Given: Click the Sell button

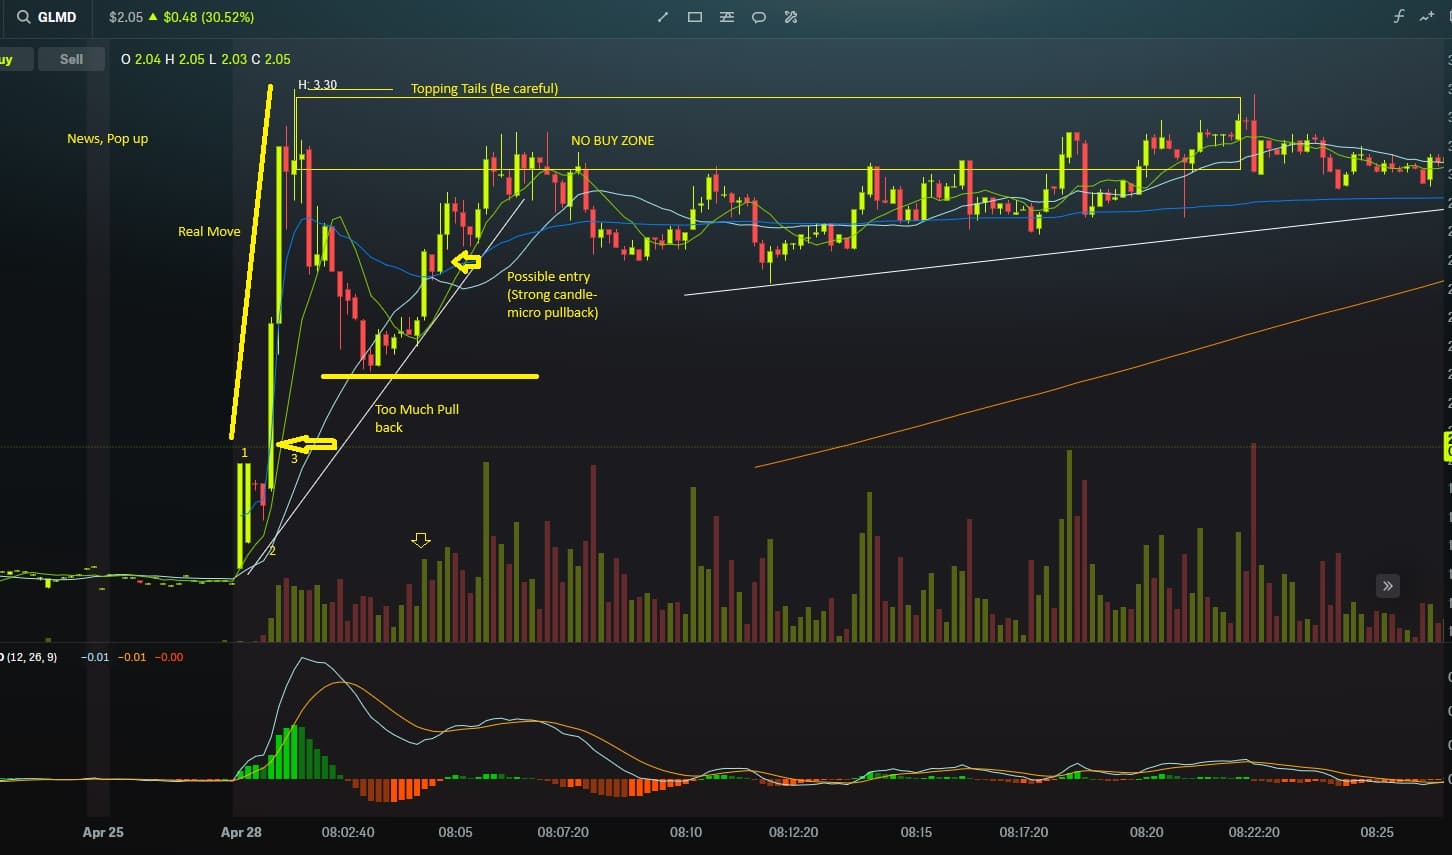Looking at the screenshot, I should point(71,59).
